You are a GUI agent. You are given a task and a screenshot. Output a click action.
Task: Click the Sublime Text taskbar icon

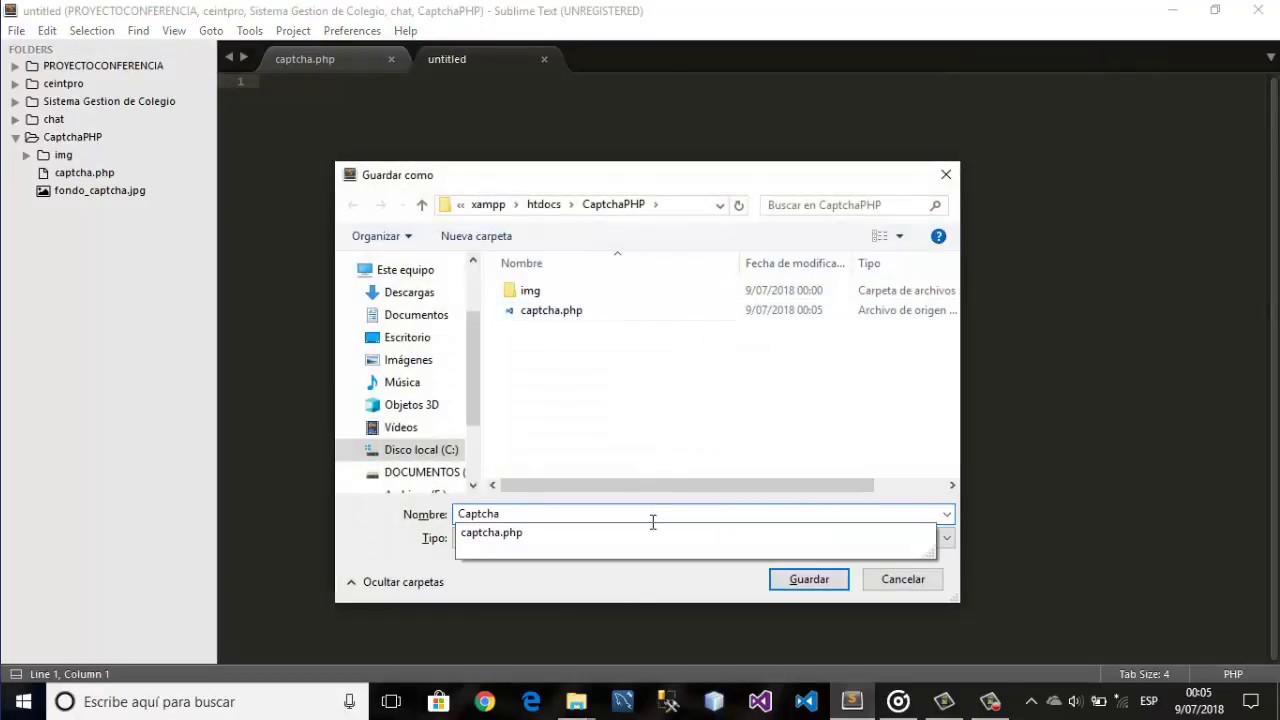852,702
